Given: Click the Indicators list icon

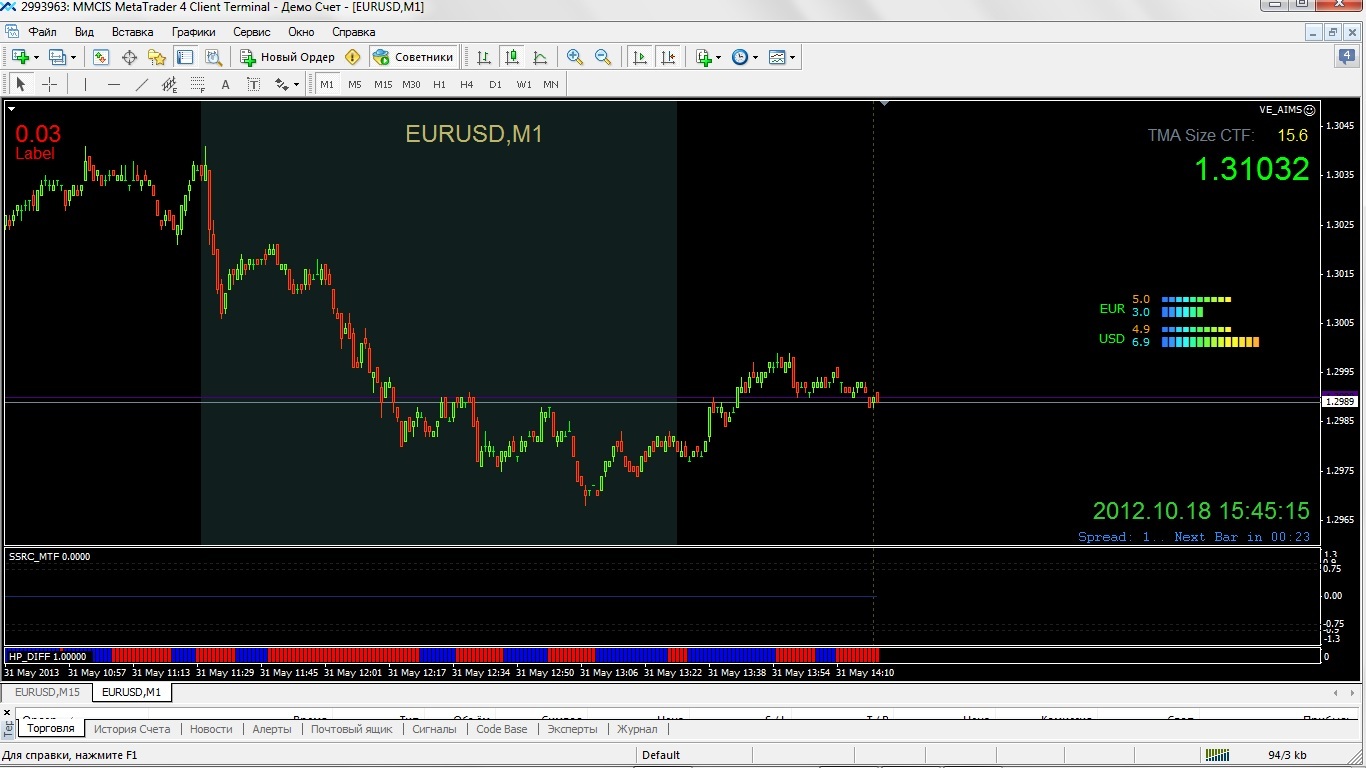Looking at the screenshot, I should tap(703, 57).
